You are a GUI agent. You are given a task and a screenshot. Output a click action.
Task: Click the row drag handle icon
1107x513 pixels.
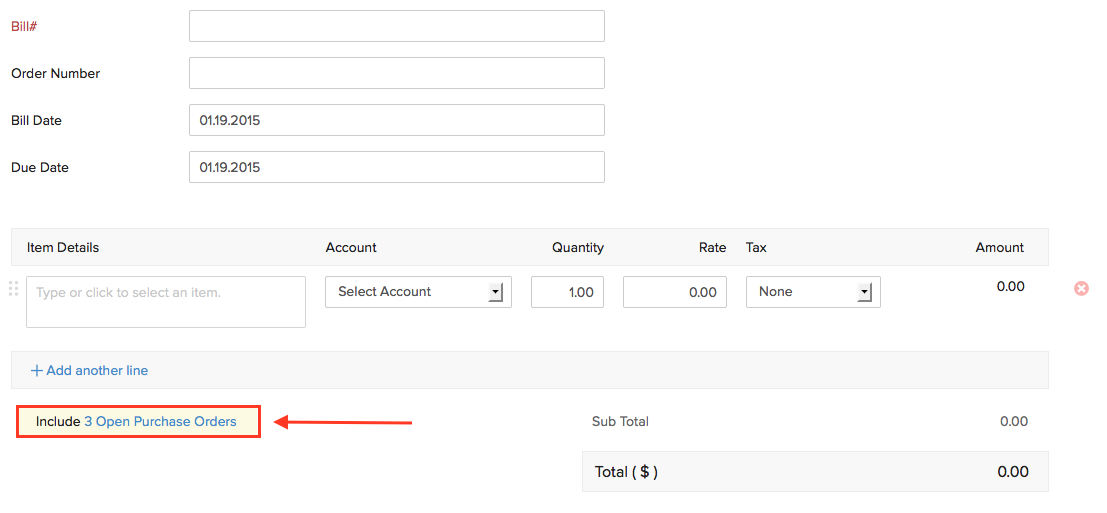13,289
